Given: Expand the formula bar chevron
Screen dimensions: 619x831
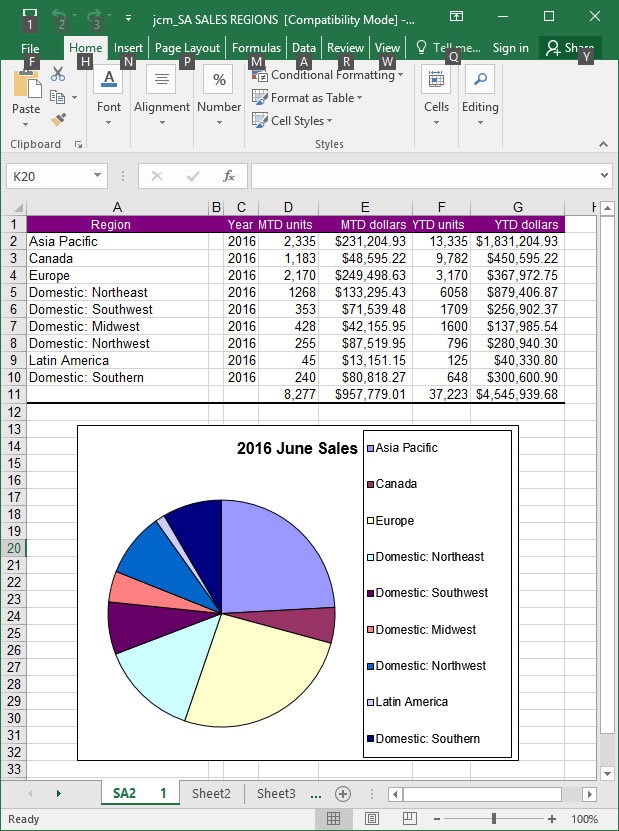Looking at the screenshot, I should [x=605, y=176].
